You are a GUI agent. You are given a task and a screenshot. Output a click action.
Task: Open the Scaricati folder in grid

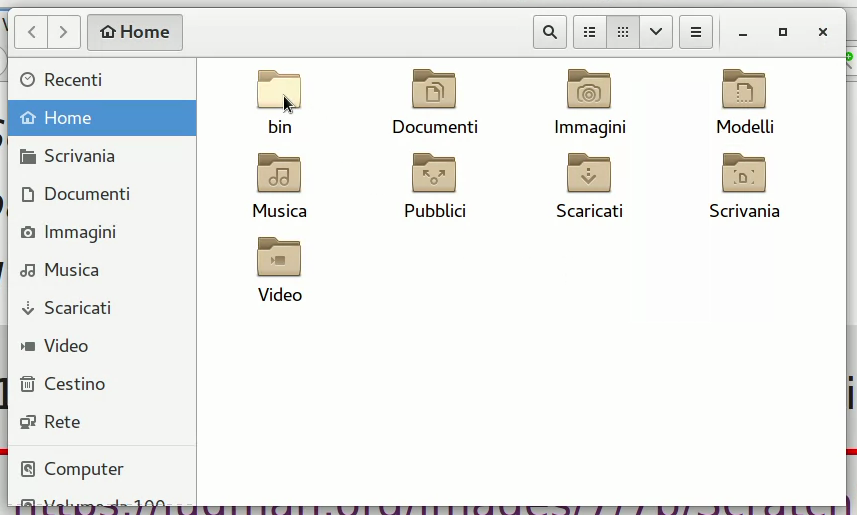click(x=589, y=175)
